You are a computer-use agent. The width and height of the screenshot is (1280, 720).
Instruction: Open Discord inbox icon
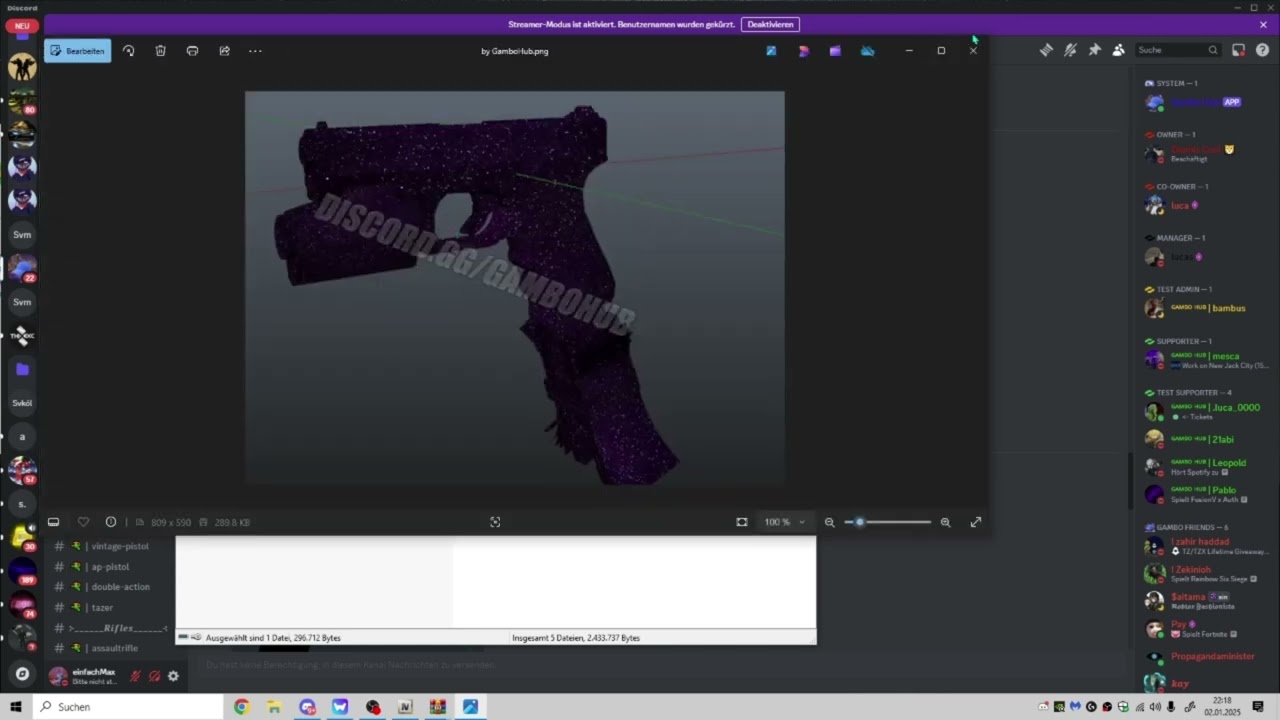pos(1238,50)
